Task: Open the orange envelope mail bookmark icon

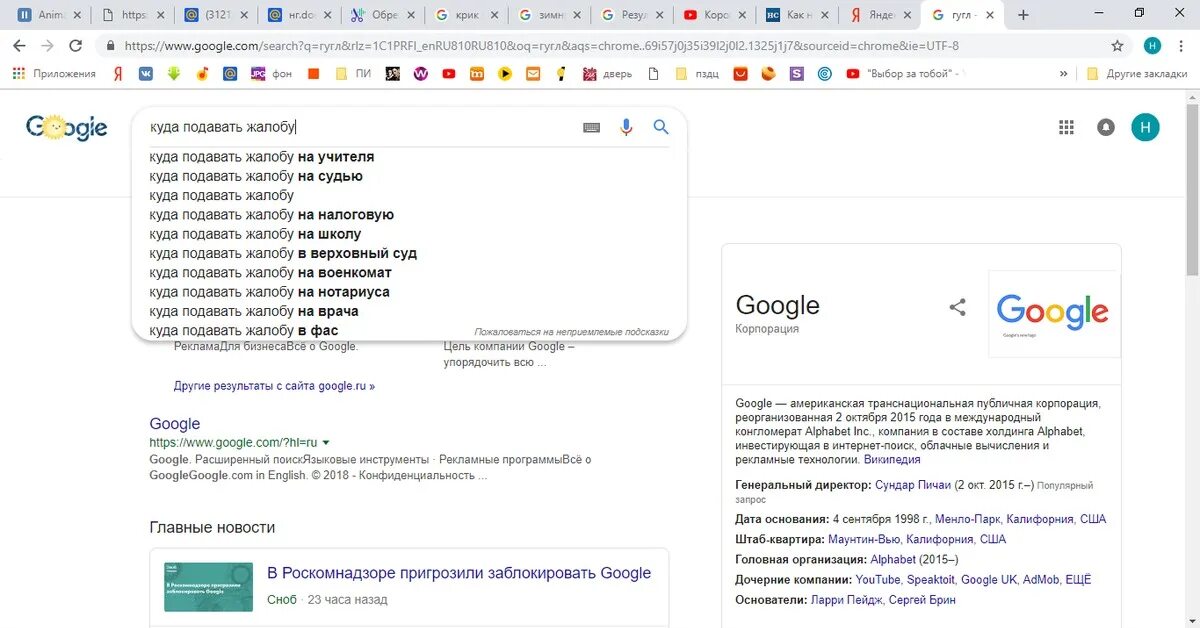Action: click(533, 73)
